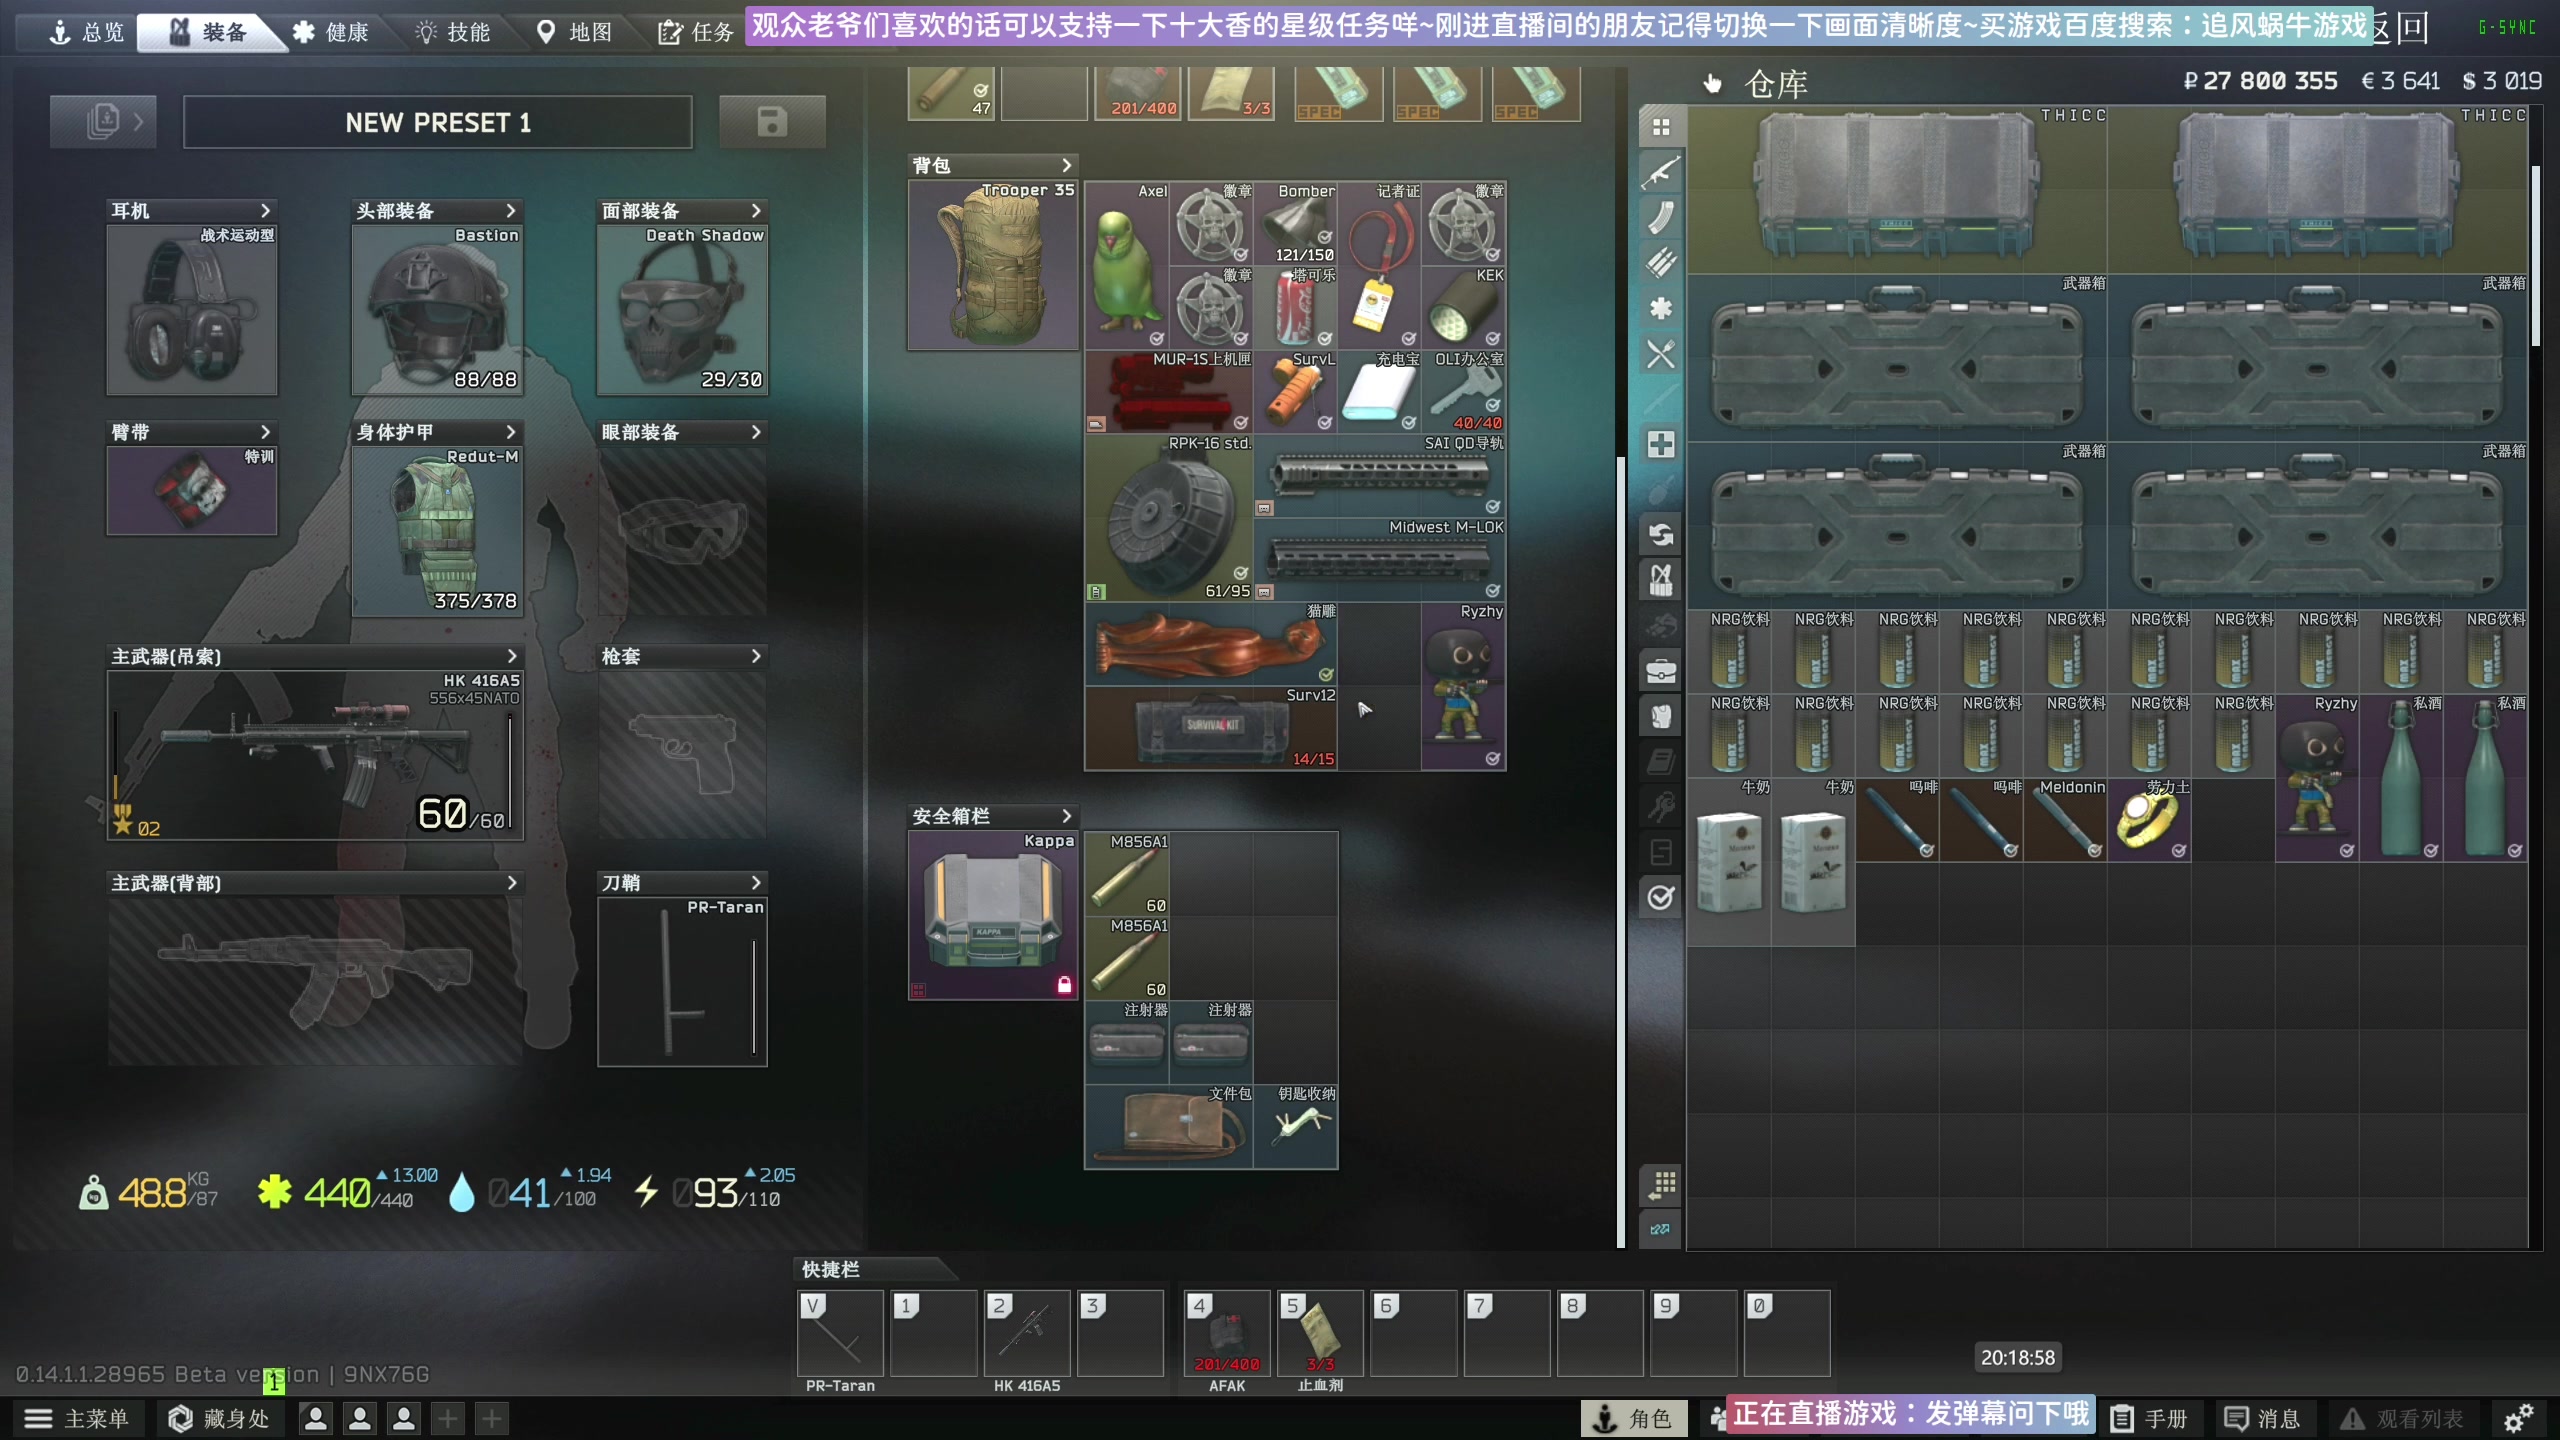Click the auto-sort stash grid icon
Viewport: 2560px width, 1440px height.
point(1661,1185)
